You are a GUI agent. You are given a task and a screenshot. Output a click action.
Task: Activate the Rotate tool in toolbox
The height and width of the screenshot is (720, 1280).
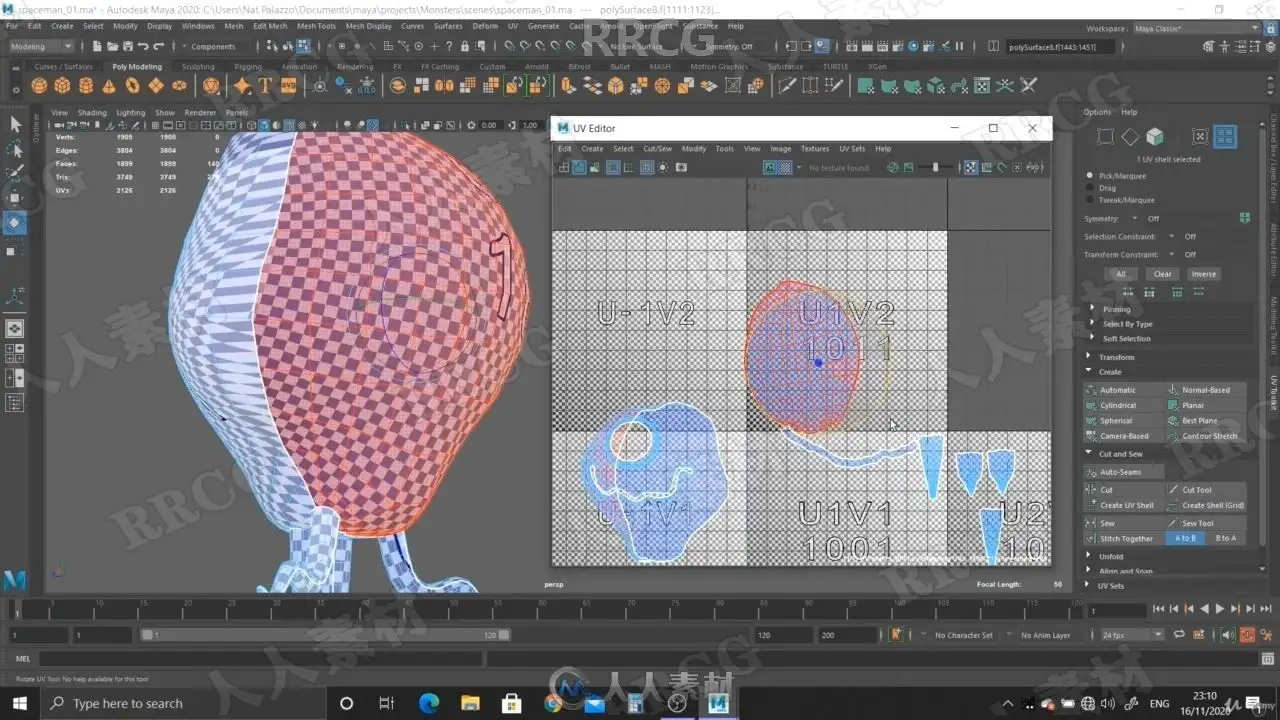coord(15,223)
